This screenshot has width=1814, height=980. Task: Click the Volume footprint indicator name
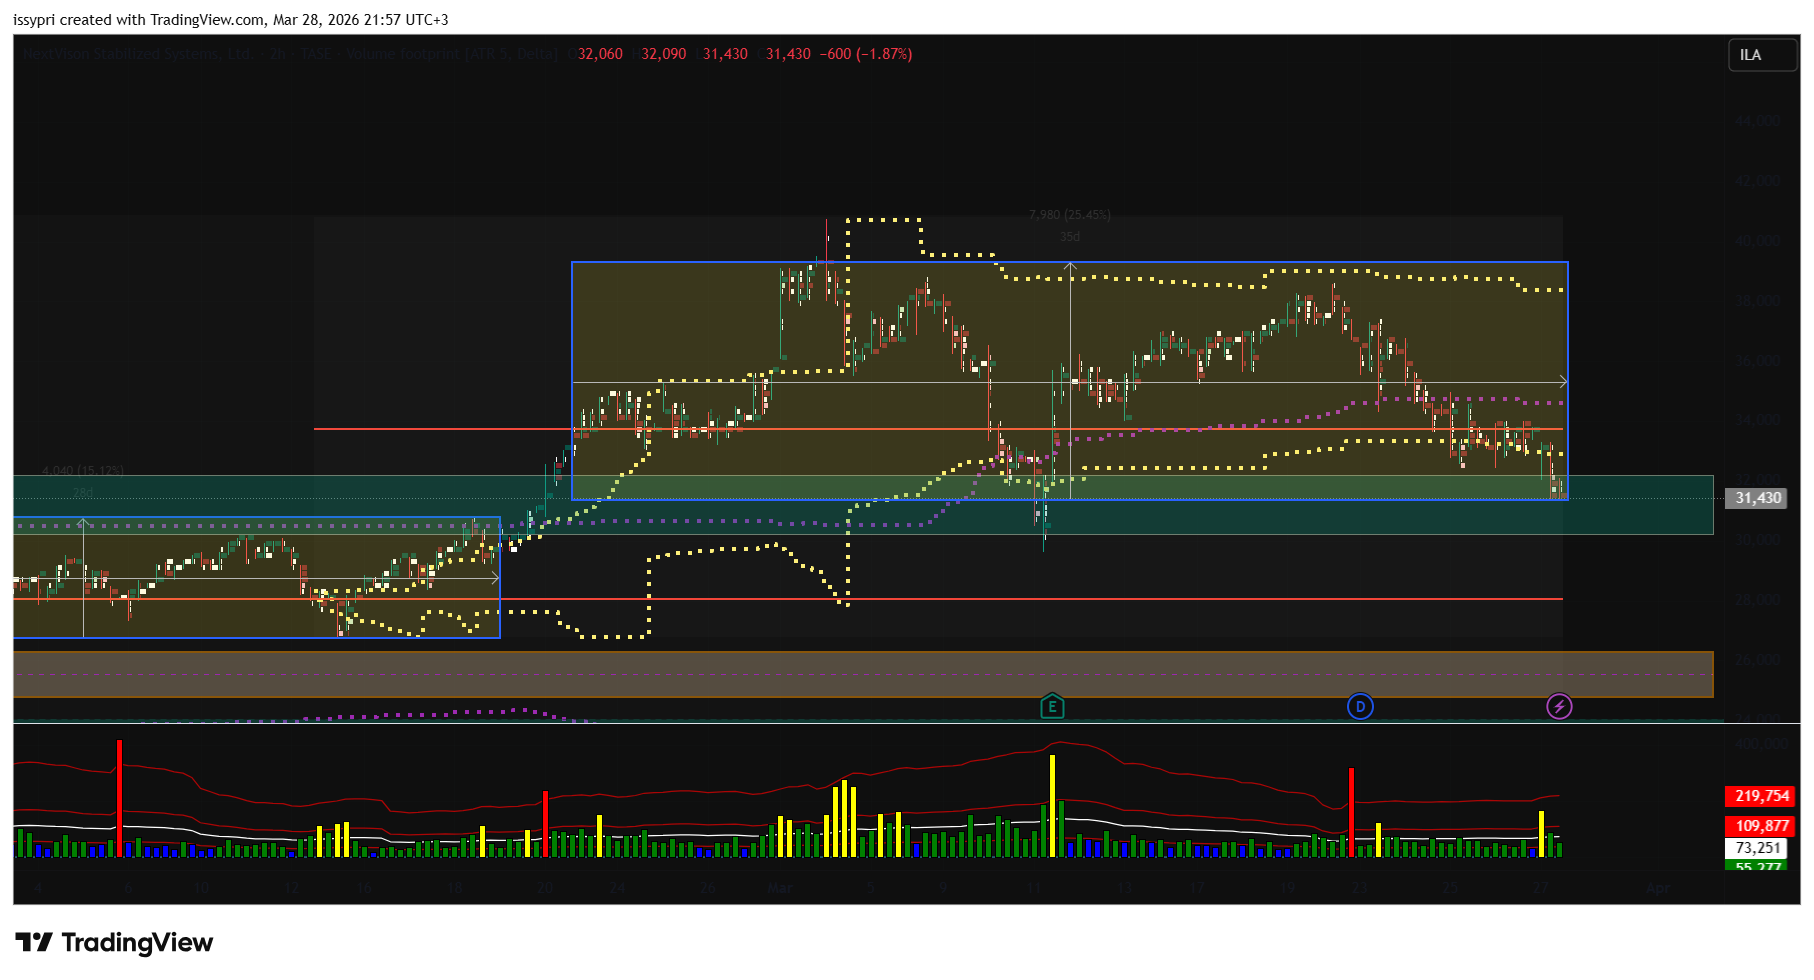(x=452, y=54)
